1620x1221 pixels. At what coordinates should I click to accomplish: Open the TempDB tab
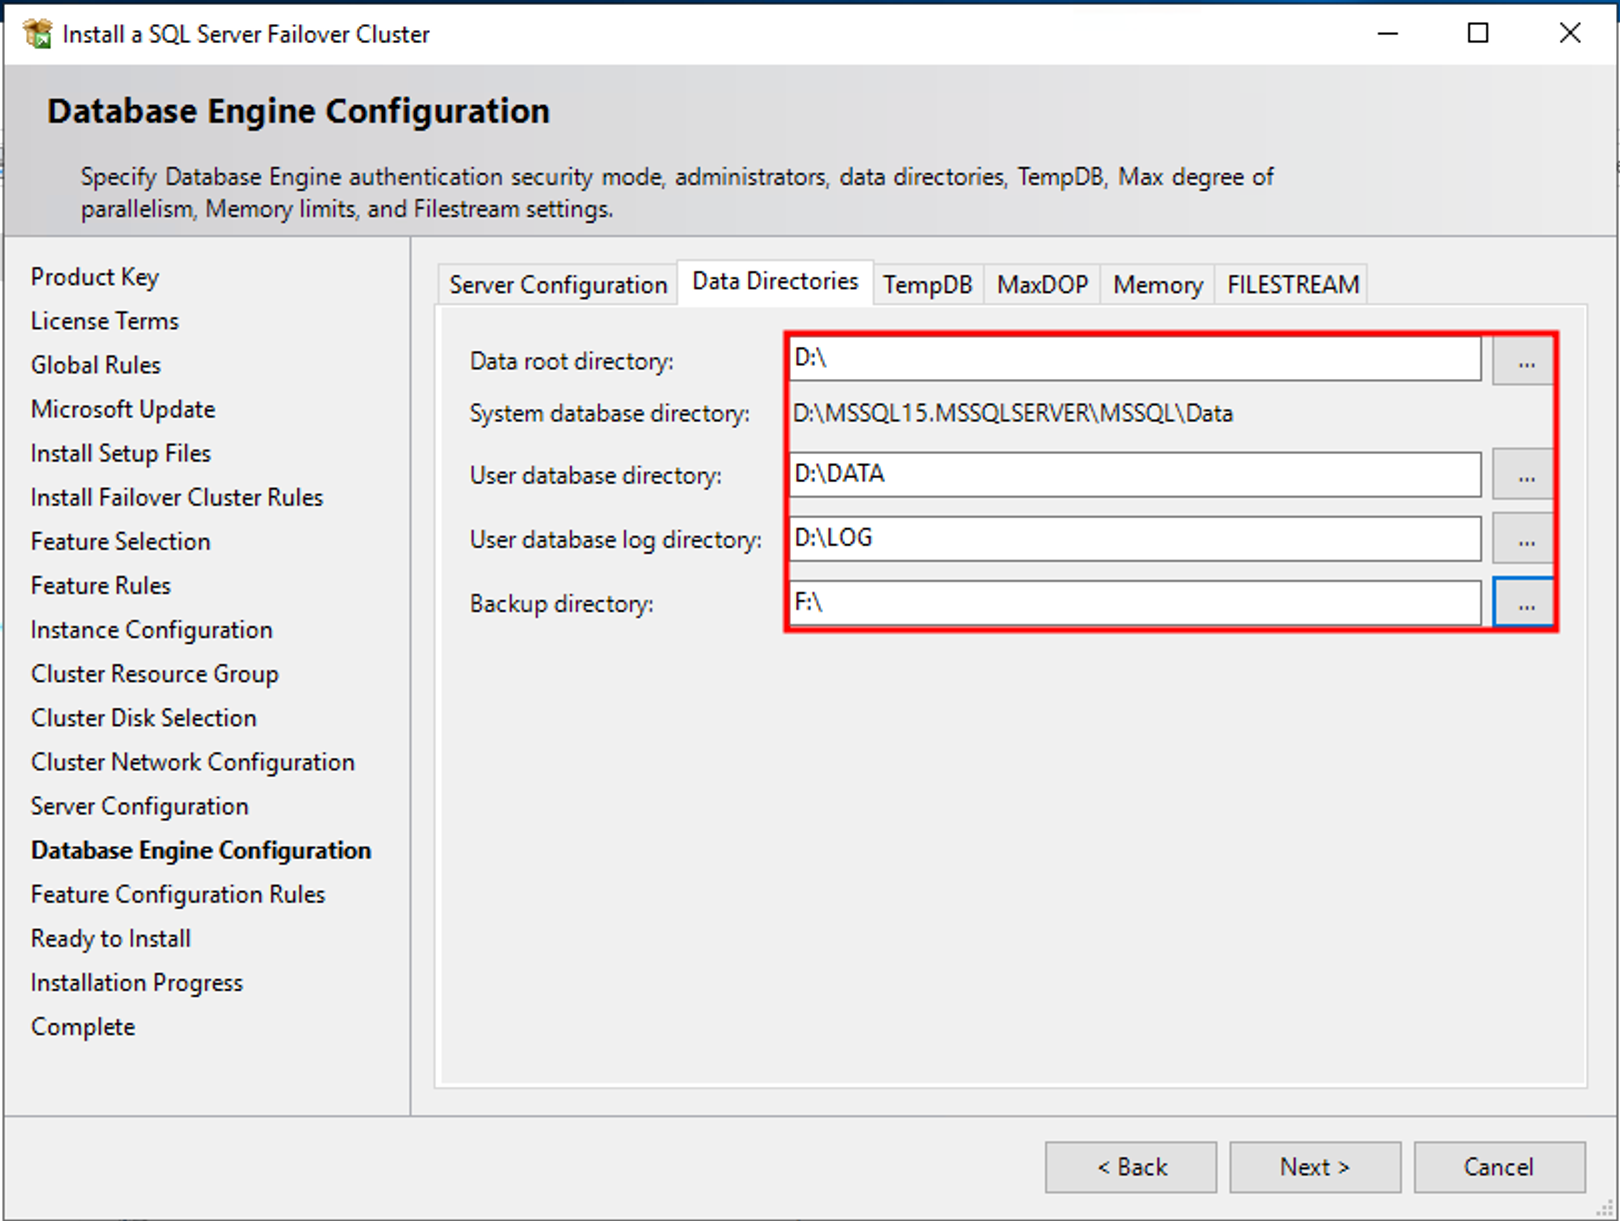pos(928,285)
